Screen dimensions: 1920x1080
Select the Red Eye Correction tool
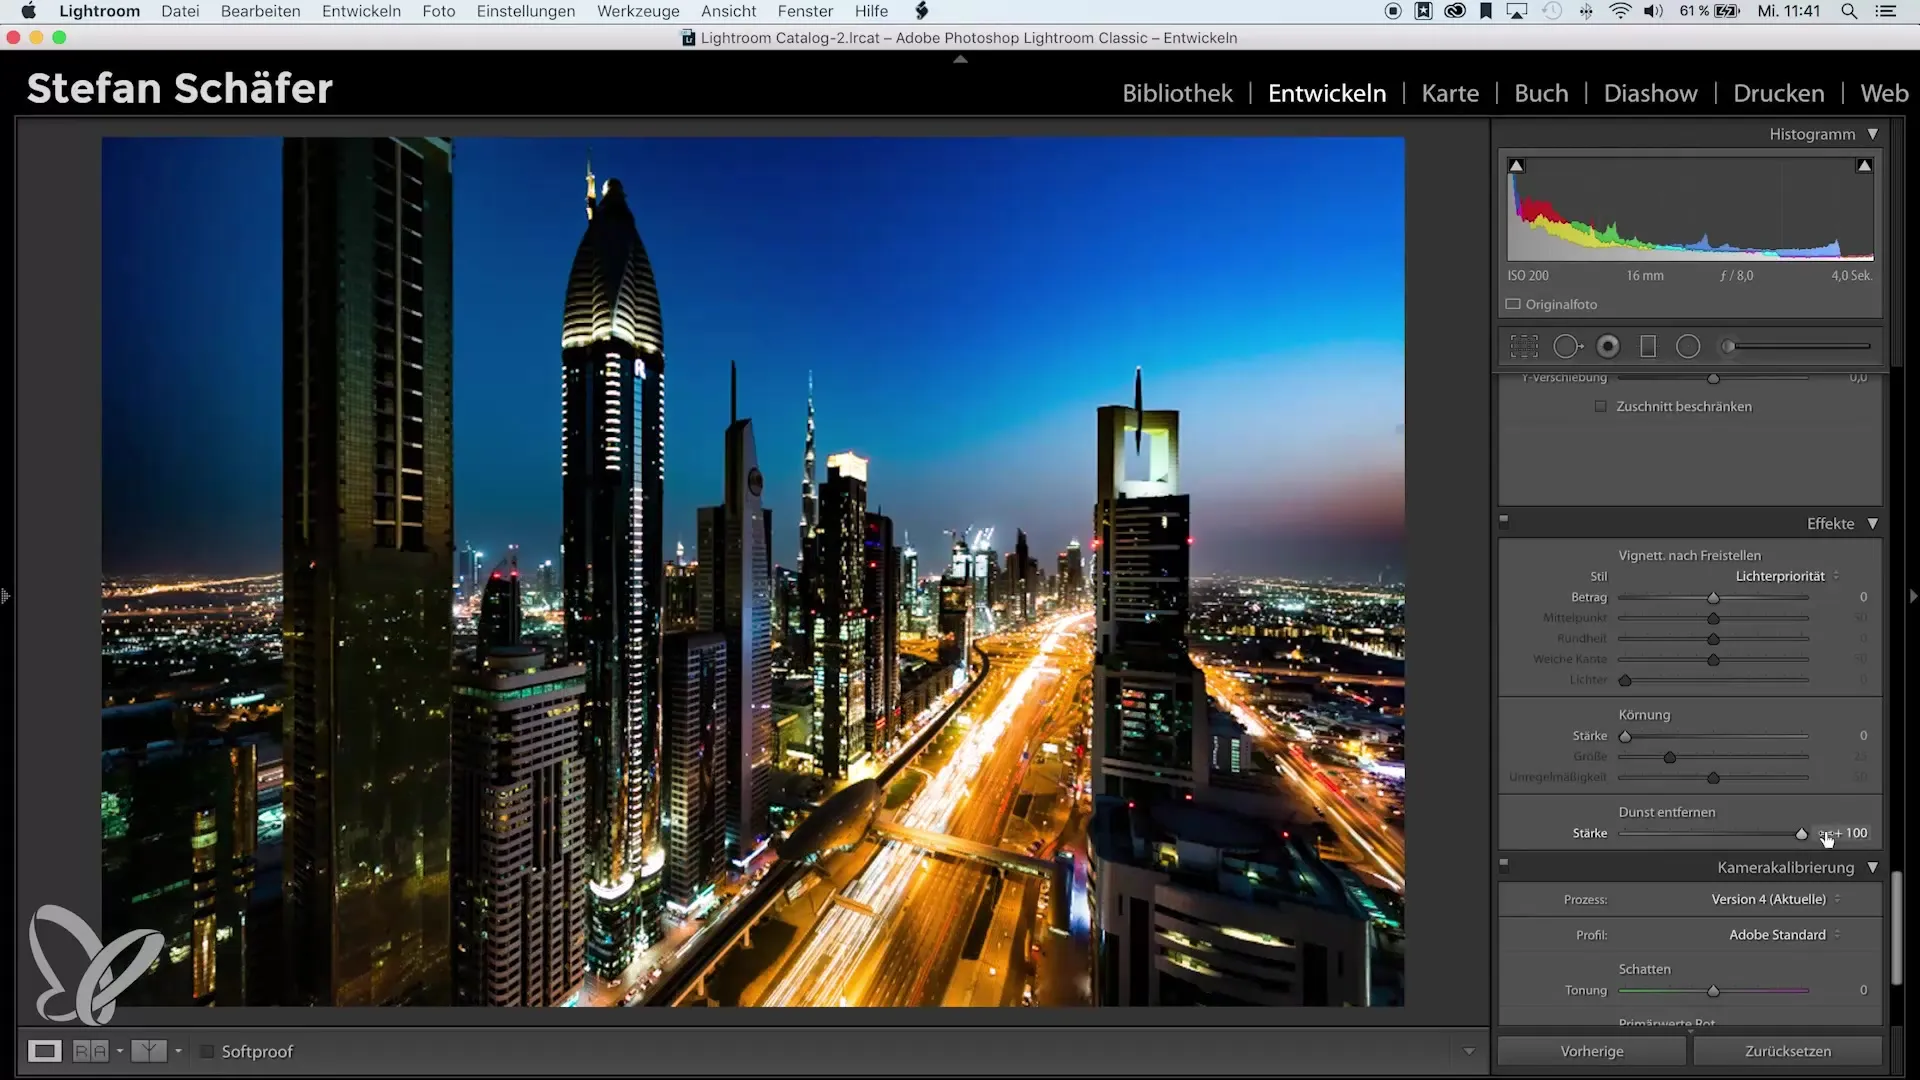(x=1608, y=347)
